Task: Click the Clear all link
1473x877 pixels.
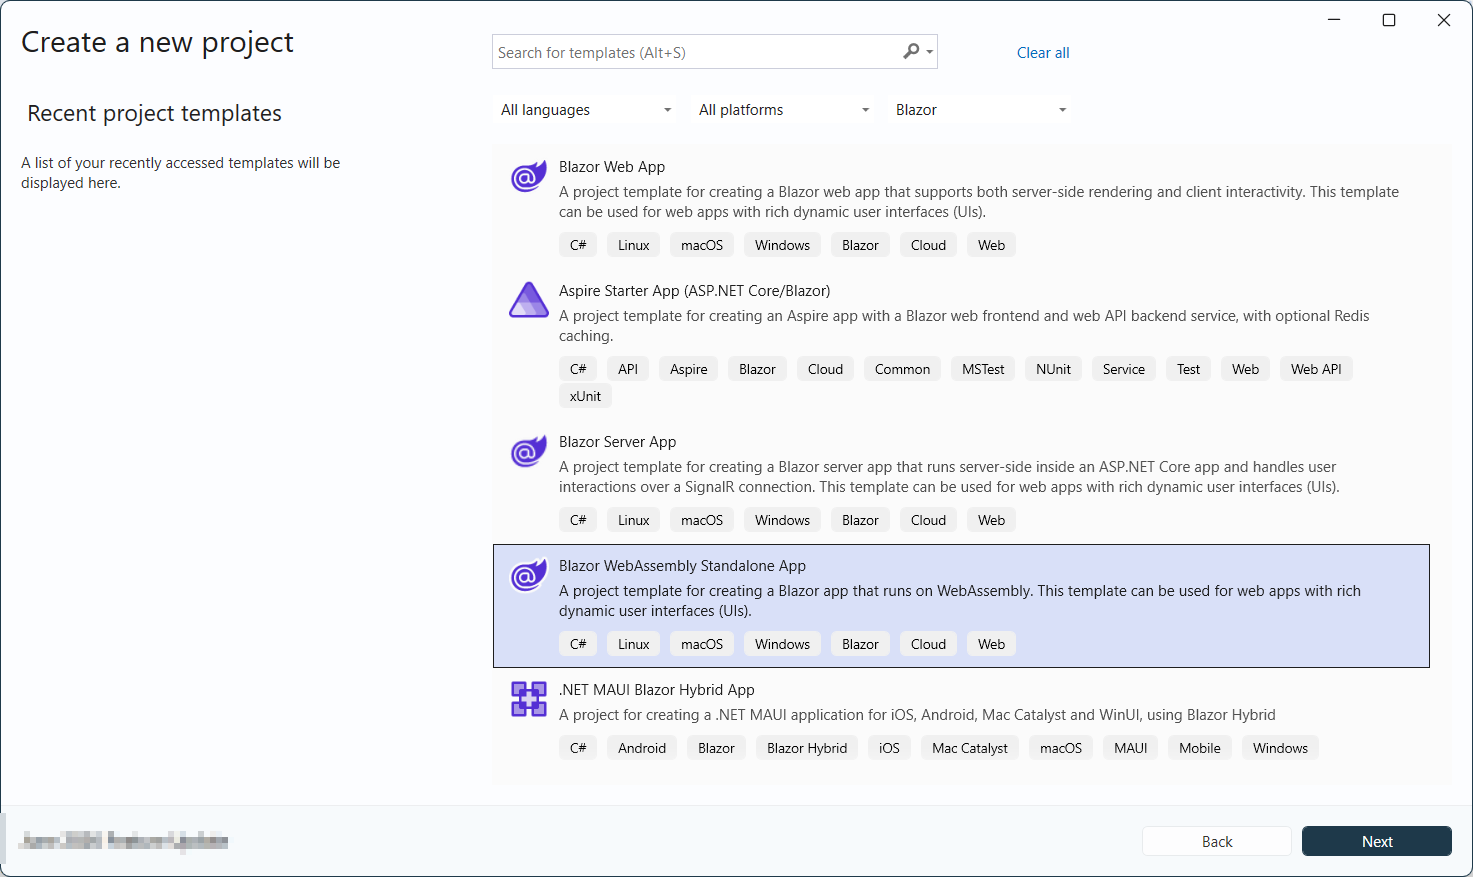Action: click(1043, 53)
